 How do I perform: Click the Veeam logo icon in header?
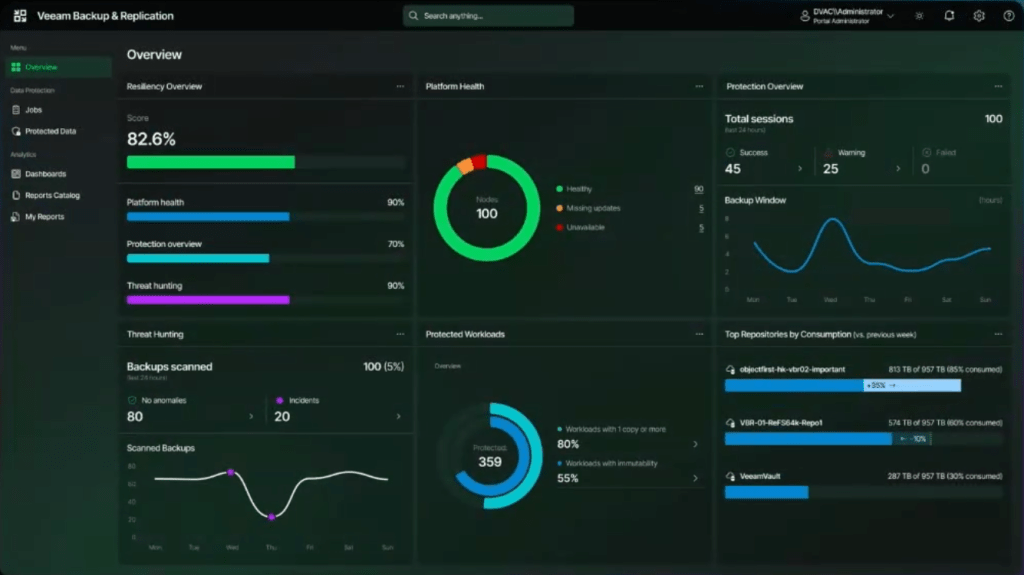[20, 16]
